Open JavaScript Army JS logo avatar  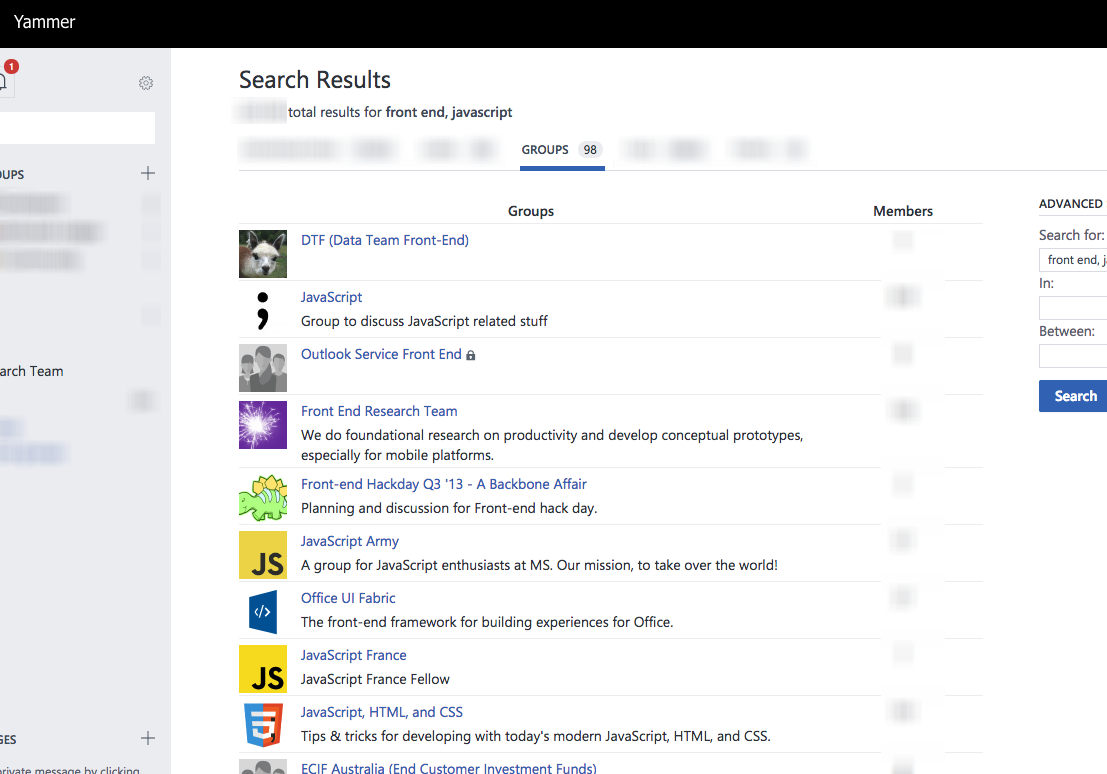click(263, 555)
